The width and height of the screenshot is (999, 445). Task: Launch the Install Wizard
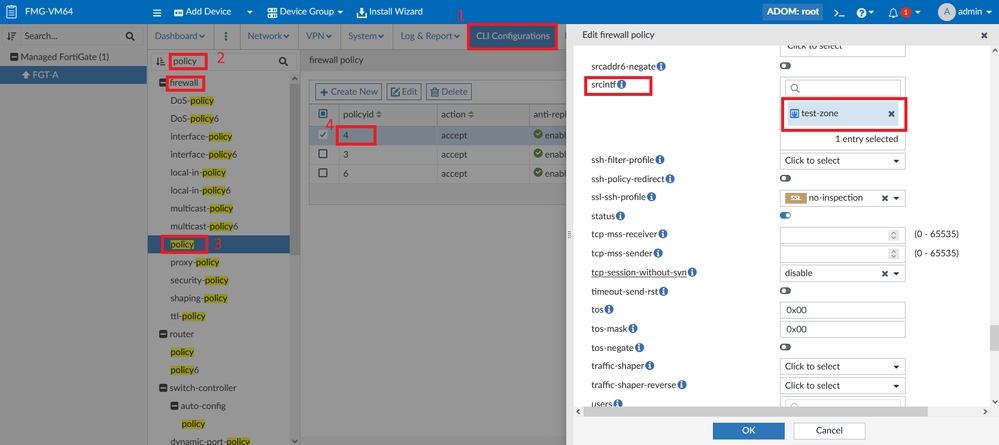389,12
